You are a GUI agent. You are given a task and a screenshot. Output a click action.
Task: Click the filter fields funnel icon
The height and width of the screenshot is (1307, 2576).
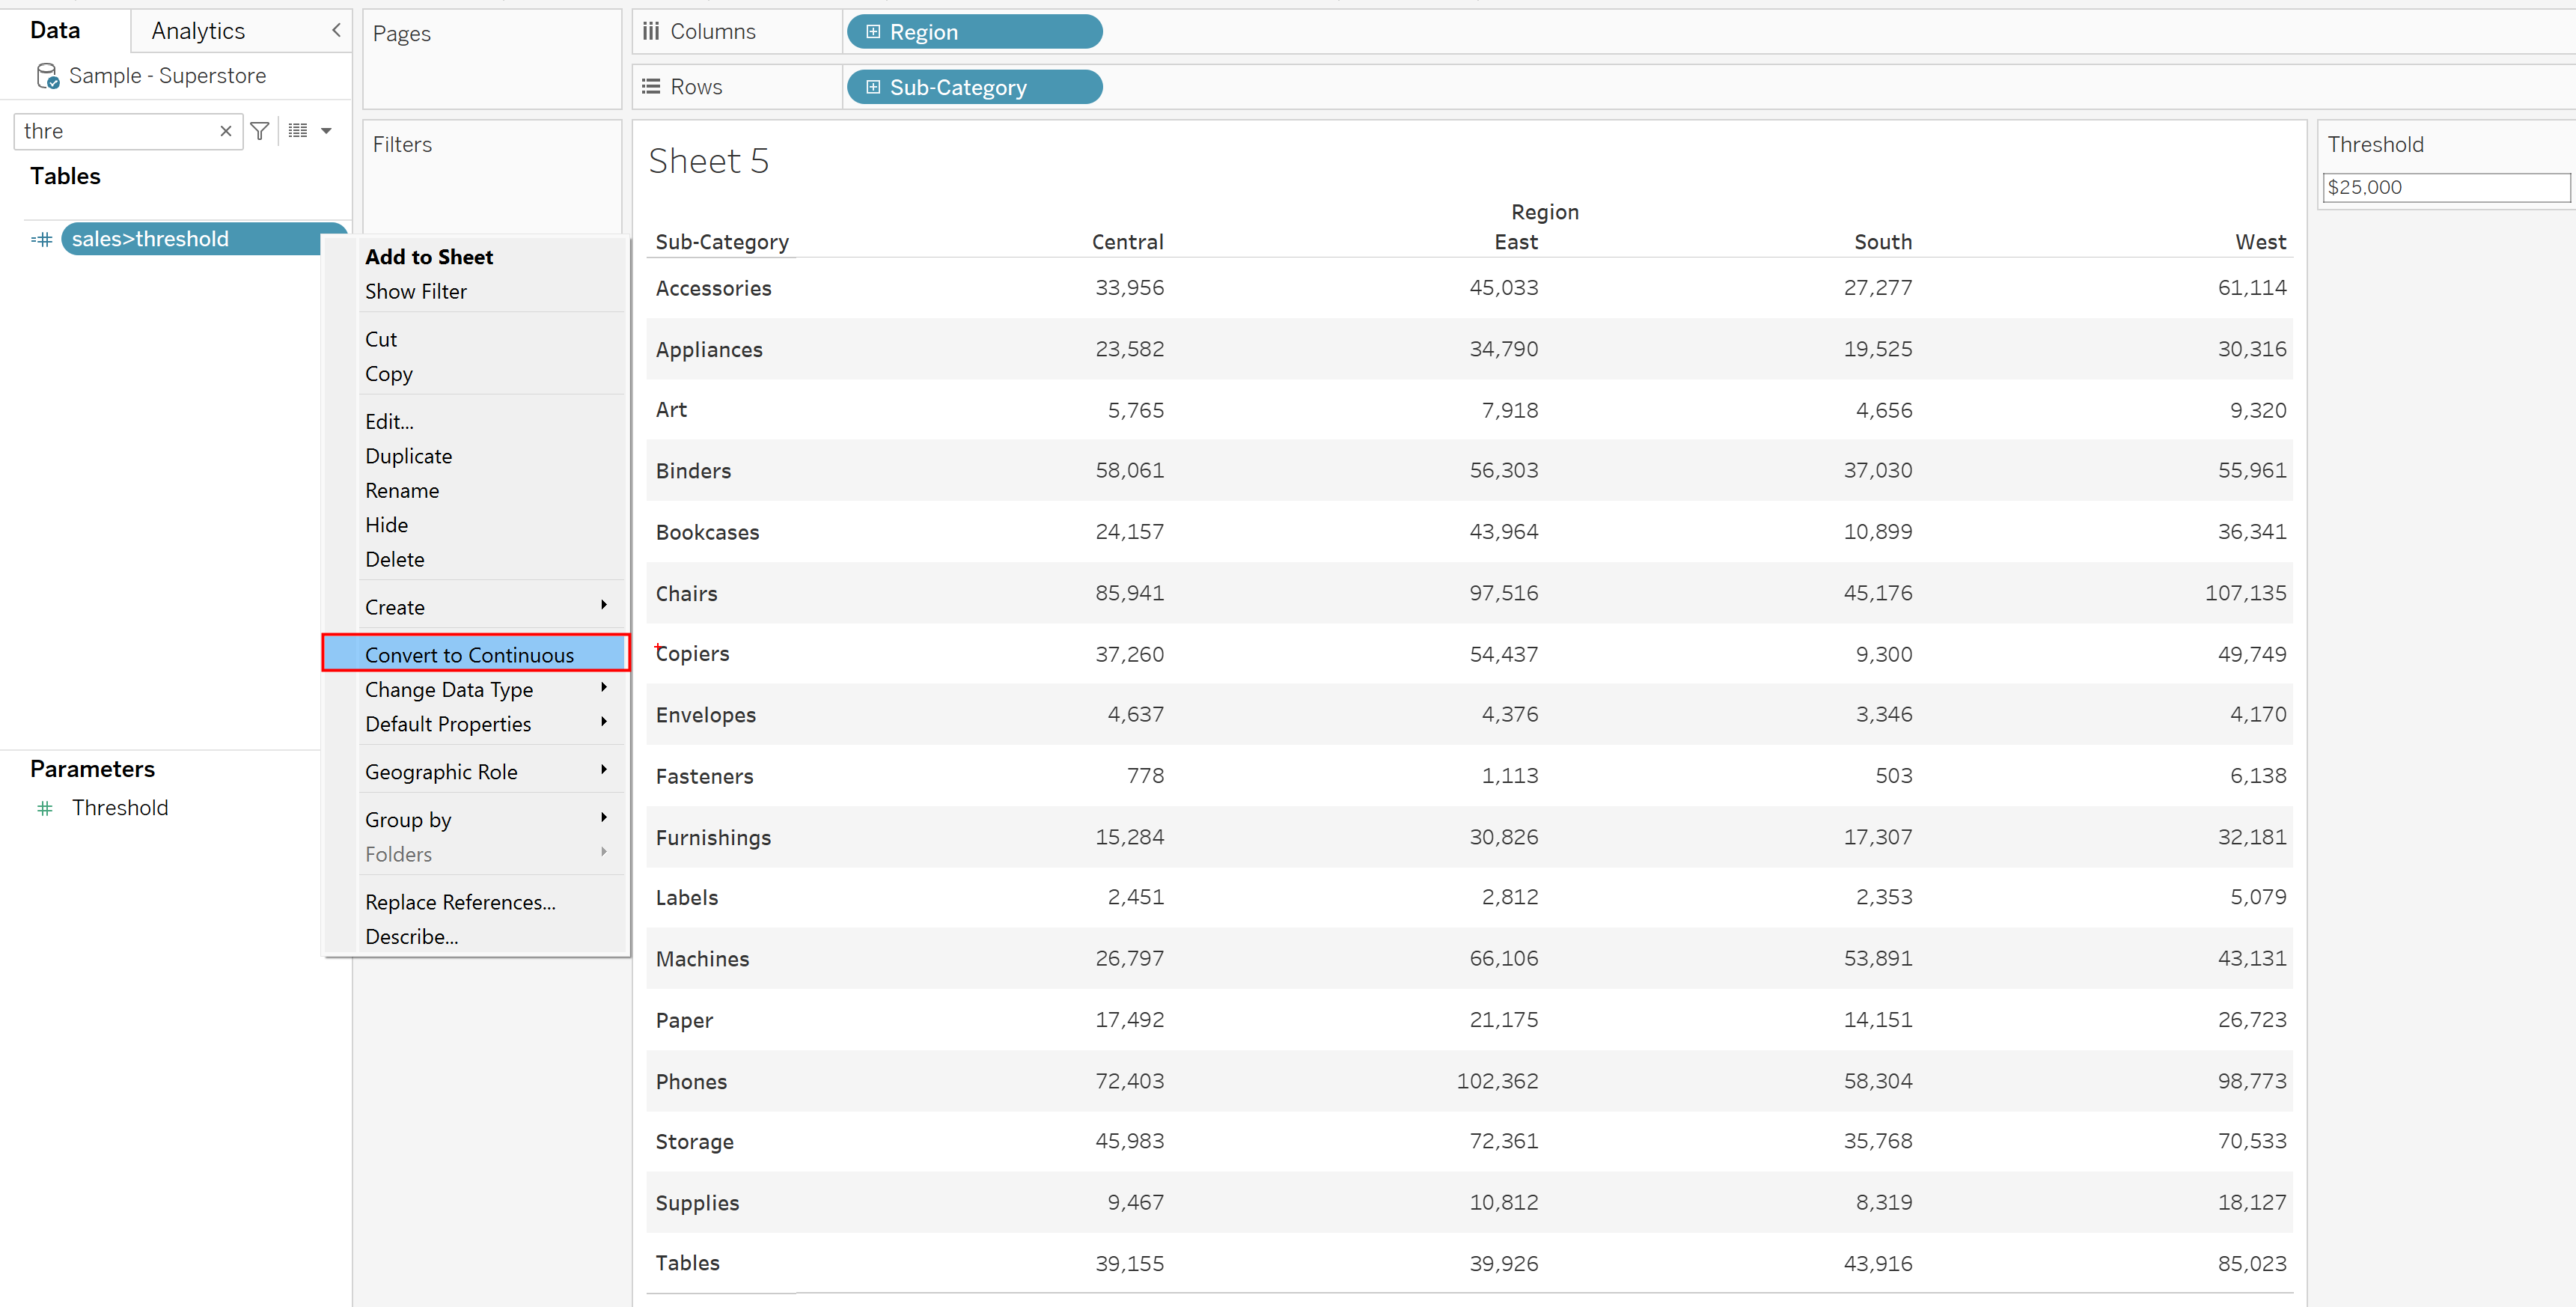pyautogui.click(x=260, y=131)
